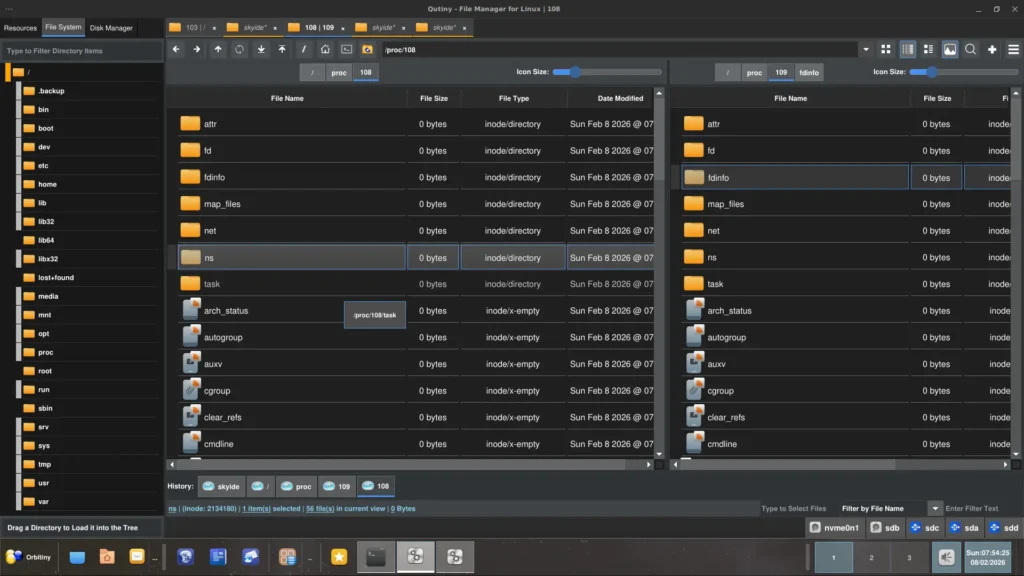Switch to the Disk Manager tab
1024x576 pixels.
(x=111, y=28)
